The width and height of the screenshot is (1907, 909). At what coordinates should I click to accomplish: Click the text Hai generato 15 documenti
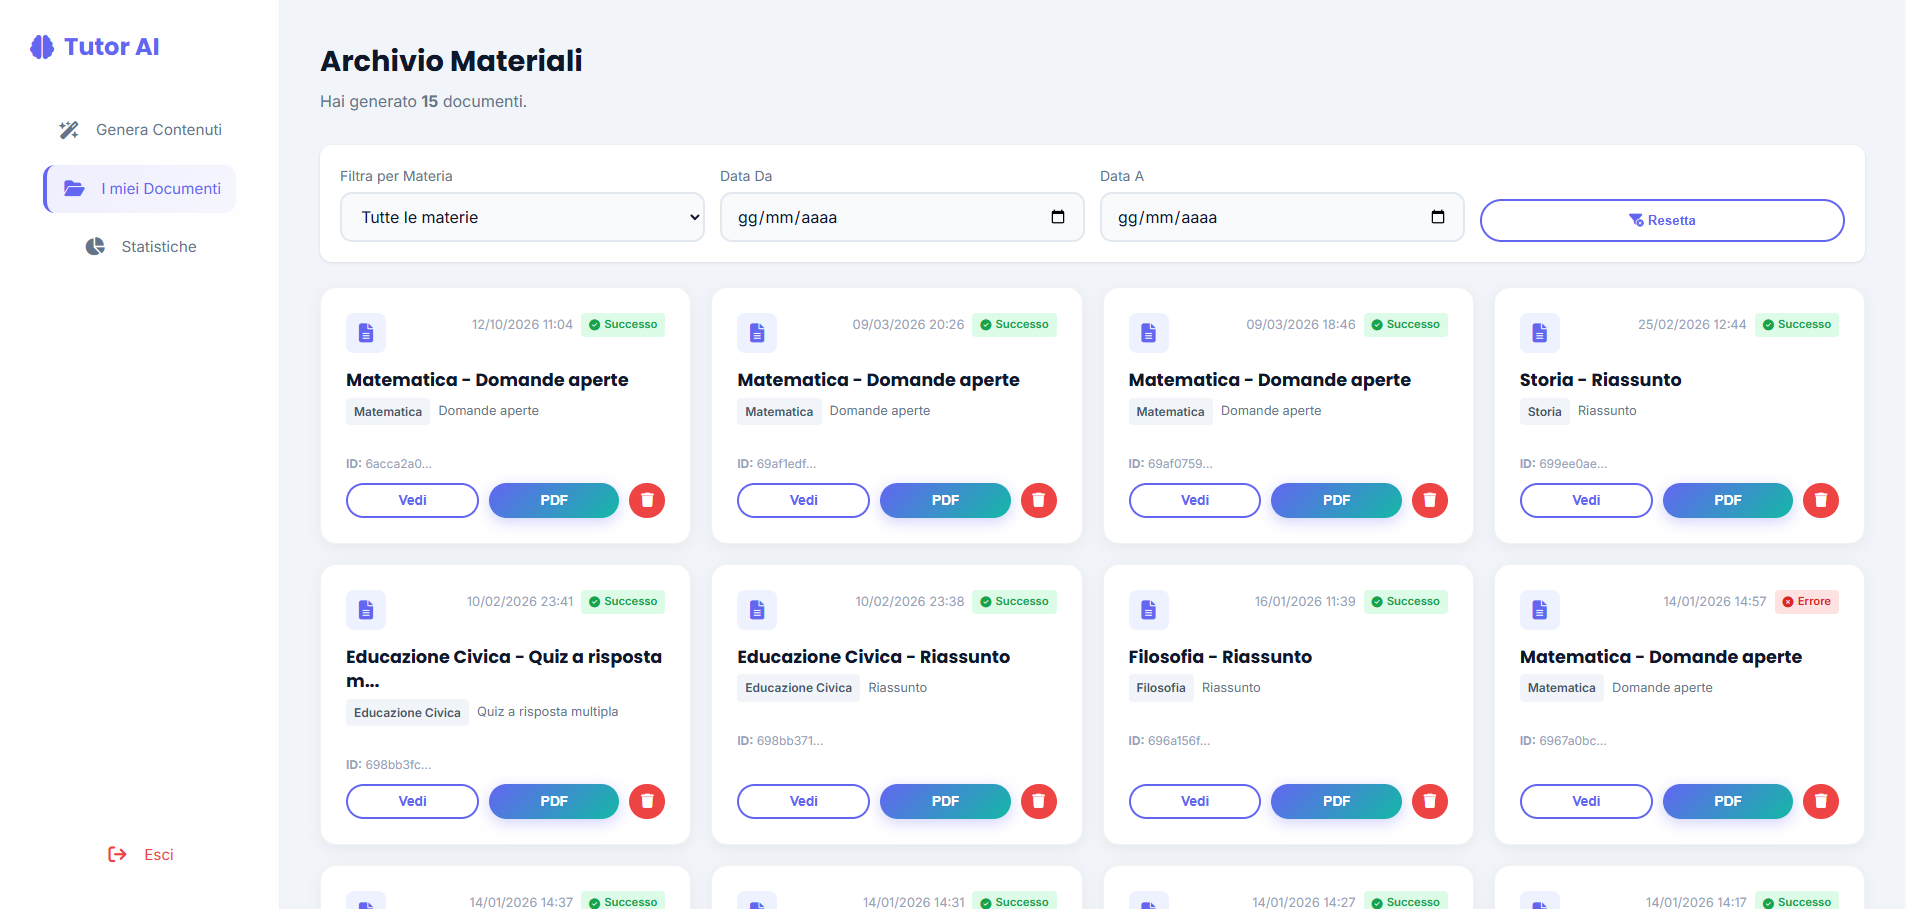point(423,102)
